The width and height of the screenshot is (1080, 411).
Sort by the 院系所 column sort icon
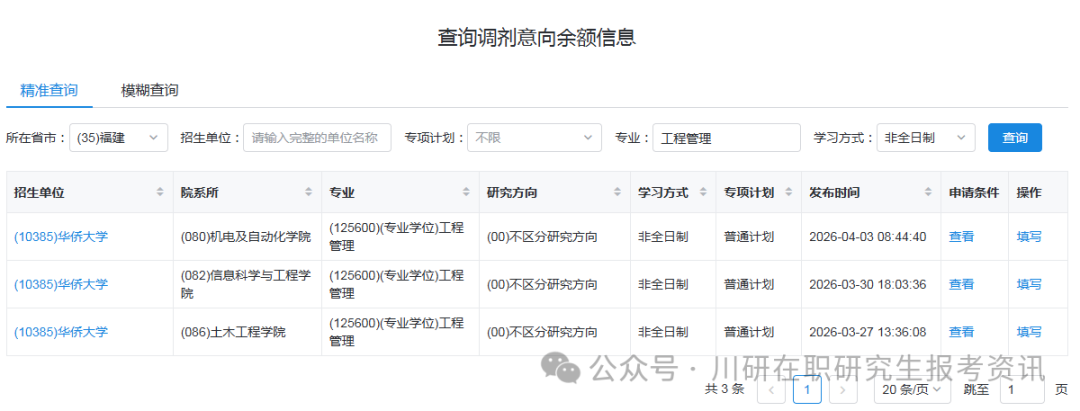(309, 192)
